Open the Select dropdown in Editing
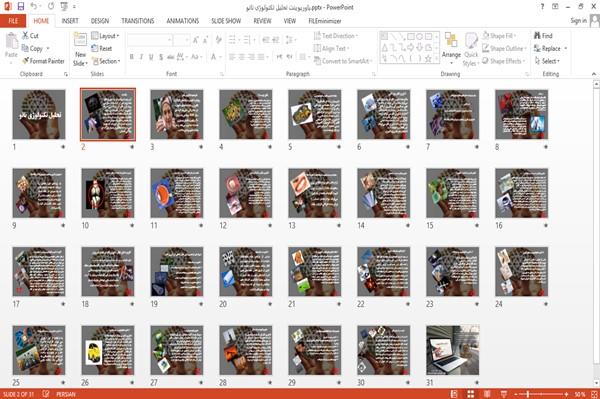Viewport: 600px width, 399px height. point(547,61)
